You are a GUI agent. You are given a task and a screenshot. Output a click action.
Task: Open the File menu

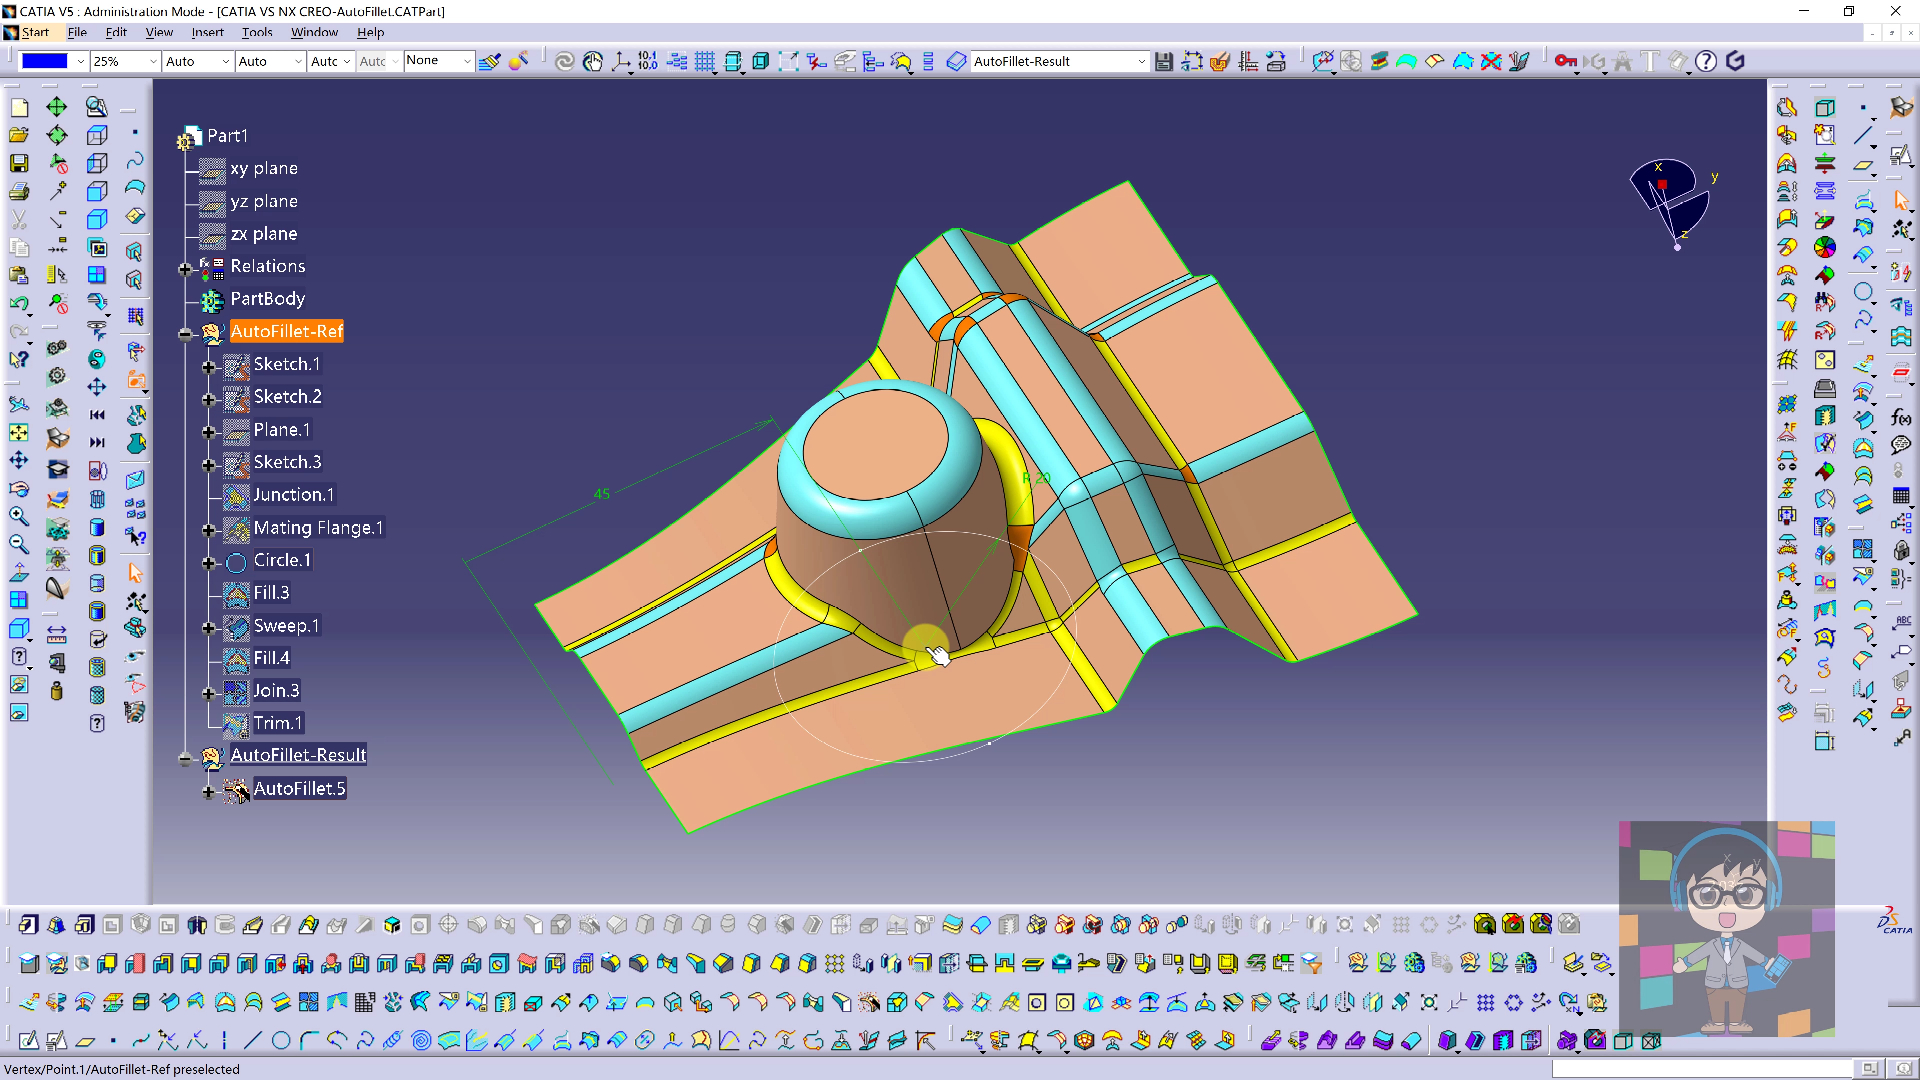[77, 32]
